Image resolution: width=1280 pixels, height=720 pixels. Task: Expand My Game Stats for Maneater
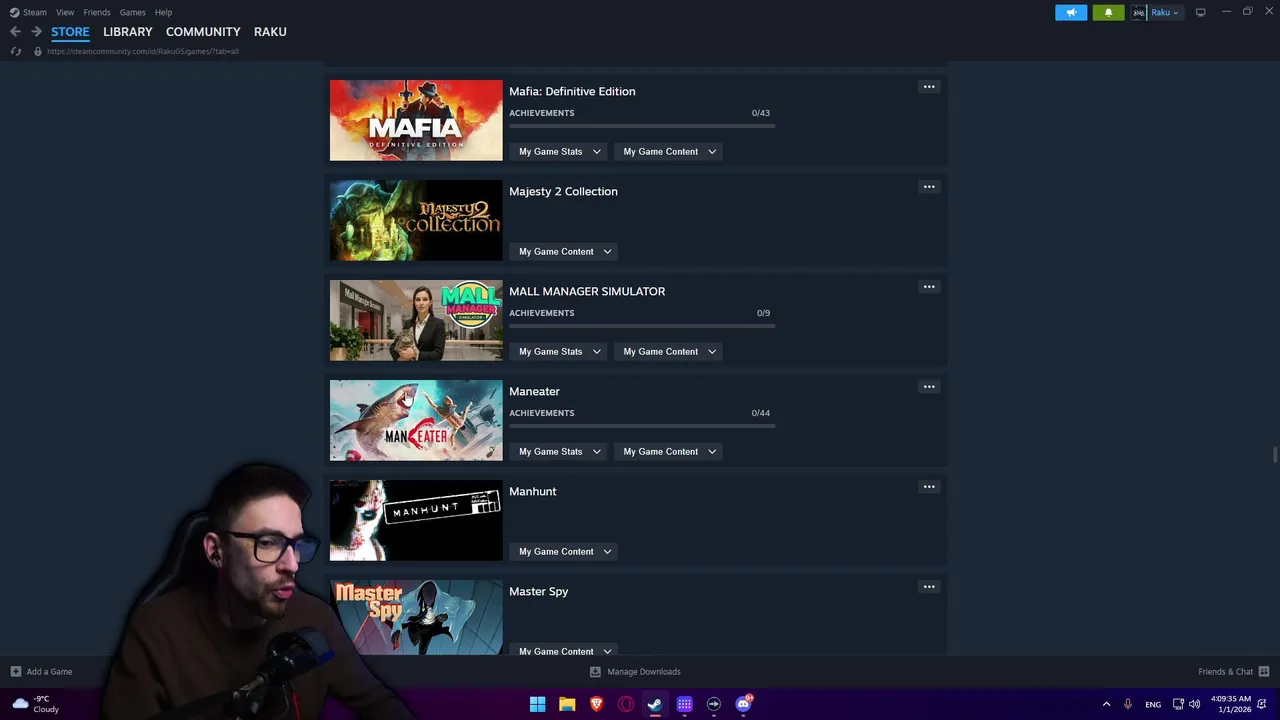click(x=559, y=452)
